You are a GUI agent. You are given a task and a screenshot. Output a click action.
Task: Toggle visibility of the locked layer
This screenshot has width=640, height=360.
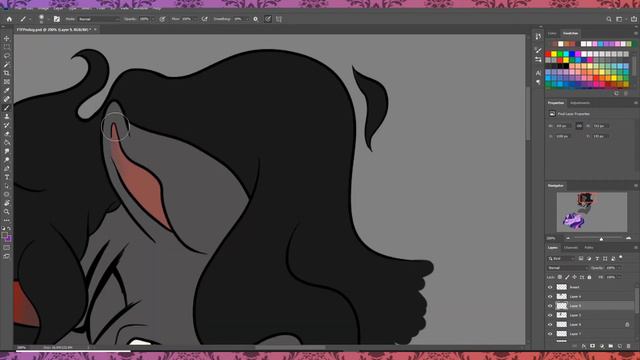click(x=550, y=324)
